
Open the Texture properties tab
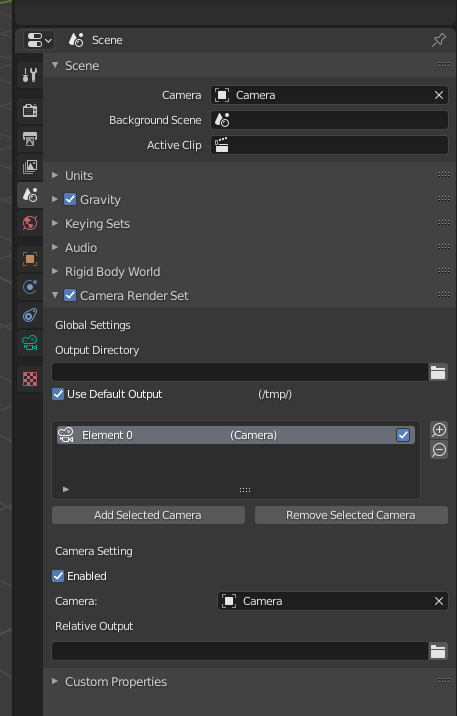[x=30, y=379]
